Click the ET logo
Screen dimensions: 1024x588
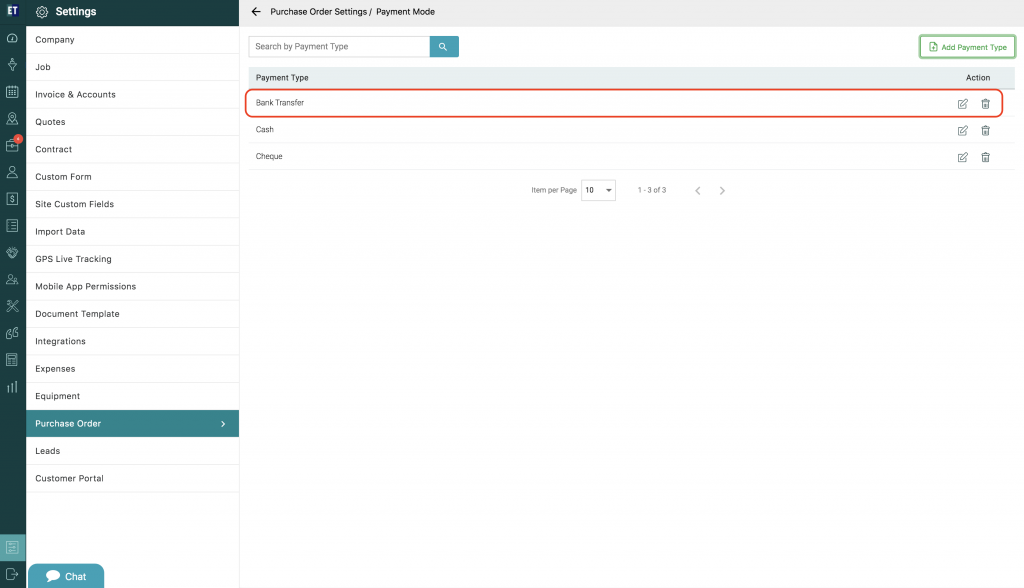pos(12,10)
